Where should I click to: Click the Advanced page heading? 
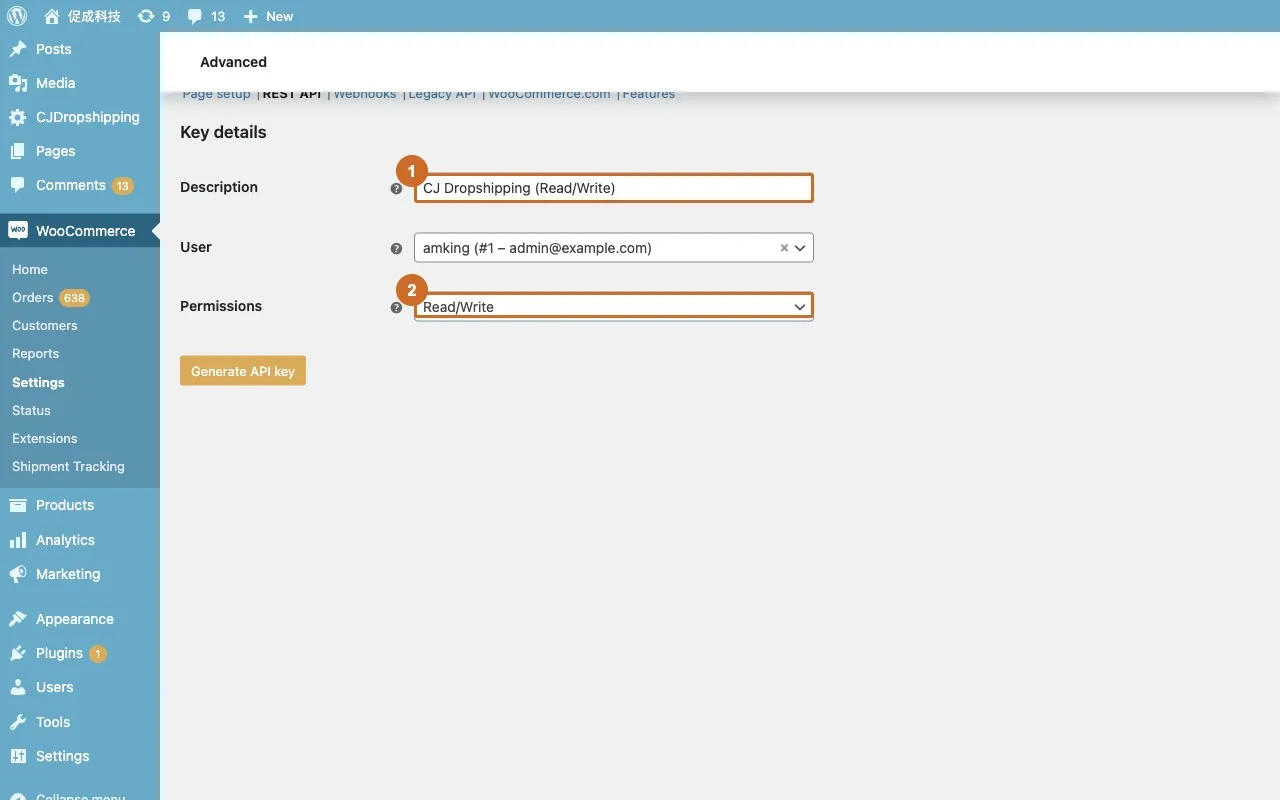tap(233, 62)
